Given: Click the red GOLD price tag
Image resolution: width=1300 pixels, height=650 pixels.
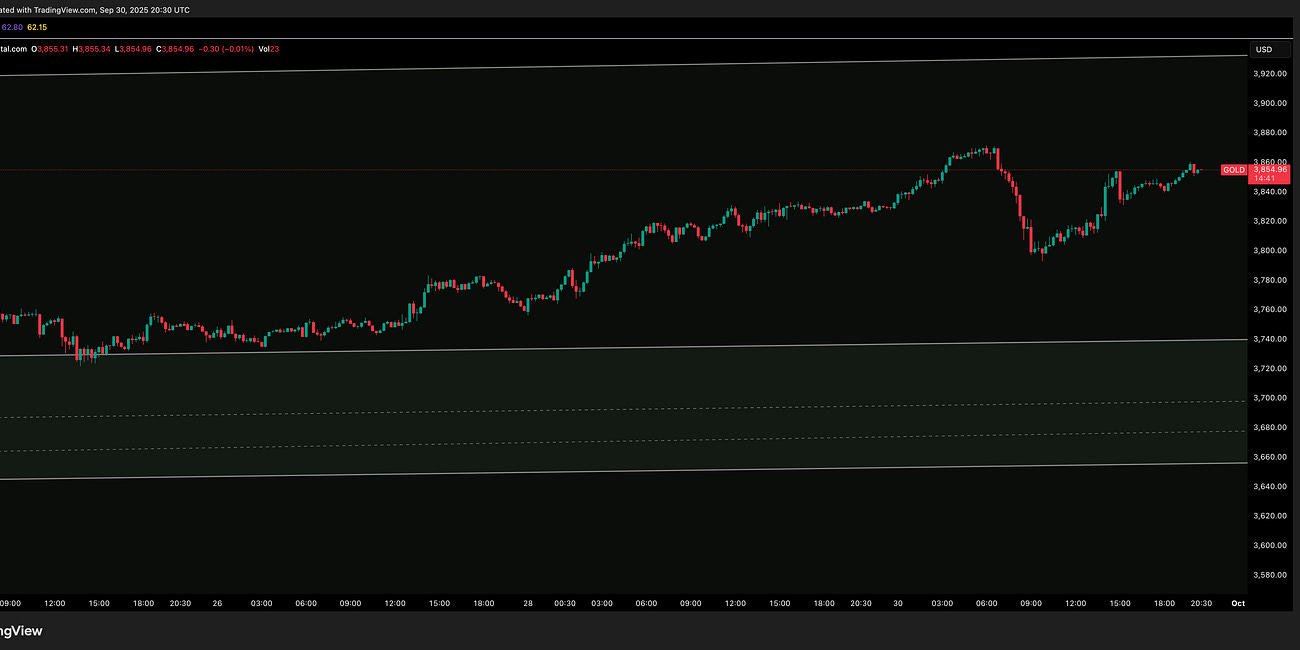Looking at the screenshot, I should 1234,170.
